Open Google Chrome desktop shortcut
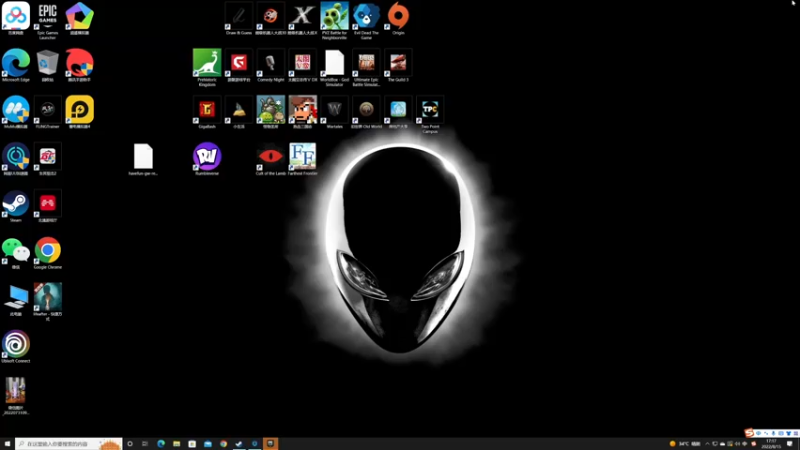The height and width of the screenshot is (450, 800). (47, 253)
